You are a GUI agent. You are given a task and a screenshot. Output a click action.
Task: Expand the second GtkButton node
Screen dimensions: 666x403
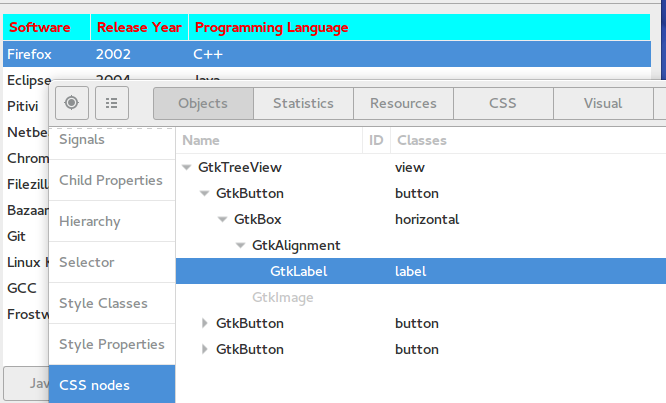coord(205,323)
